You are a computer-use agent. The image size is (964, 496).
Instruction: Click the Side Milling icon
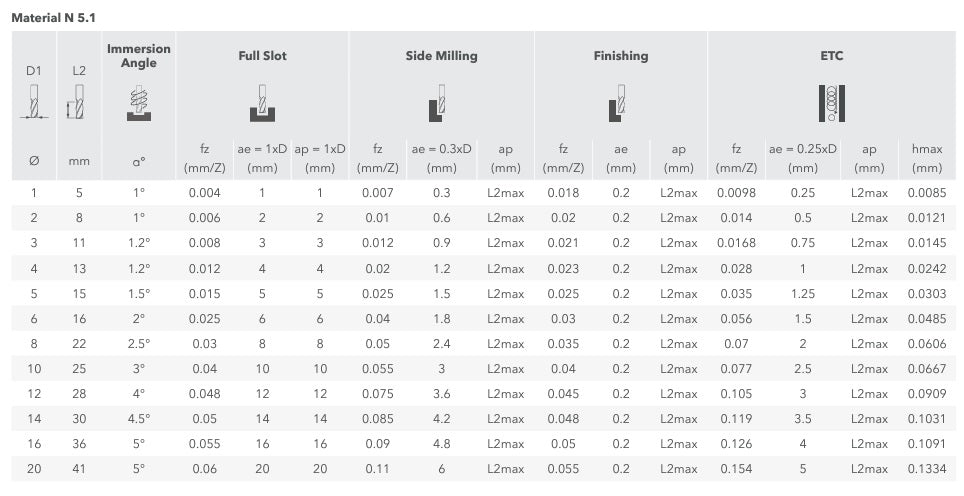(x=437, y=103)
